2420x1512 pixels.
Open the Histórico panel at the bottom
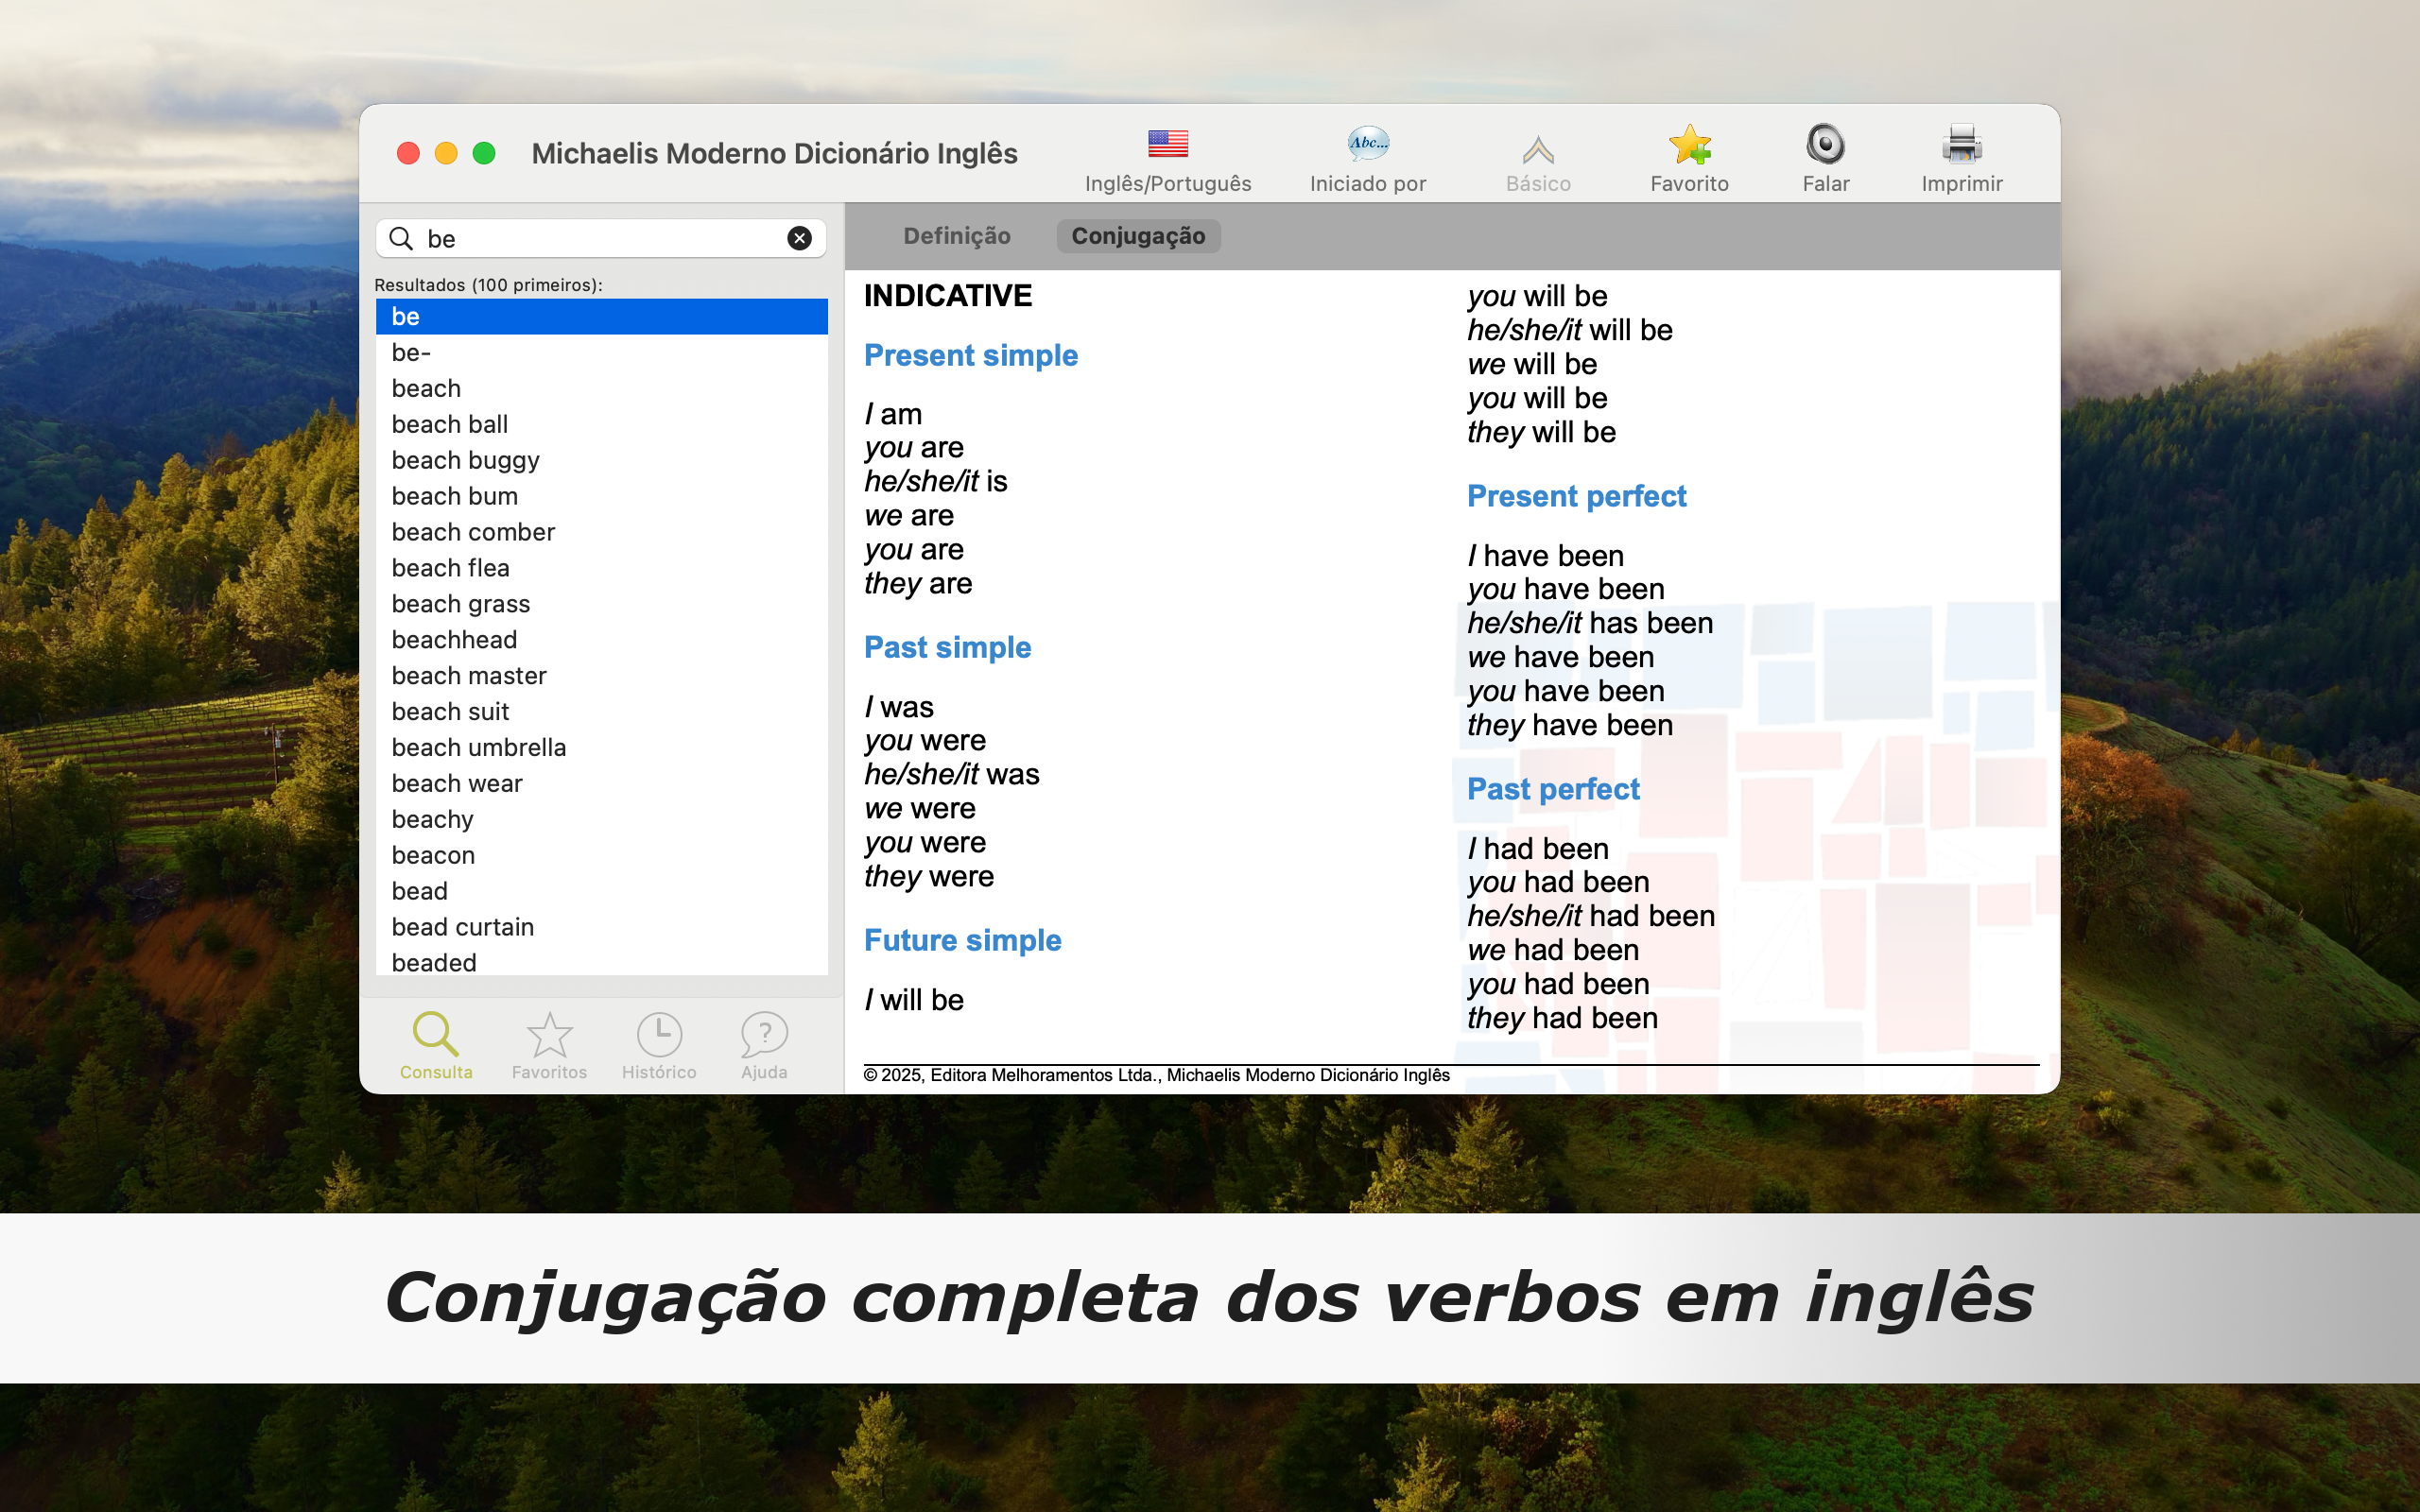click(659, 1046)
